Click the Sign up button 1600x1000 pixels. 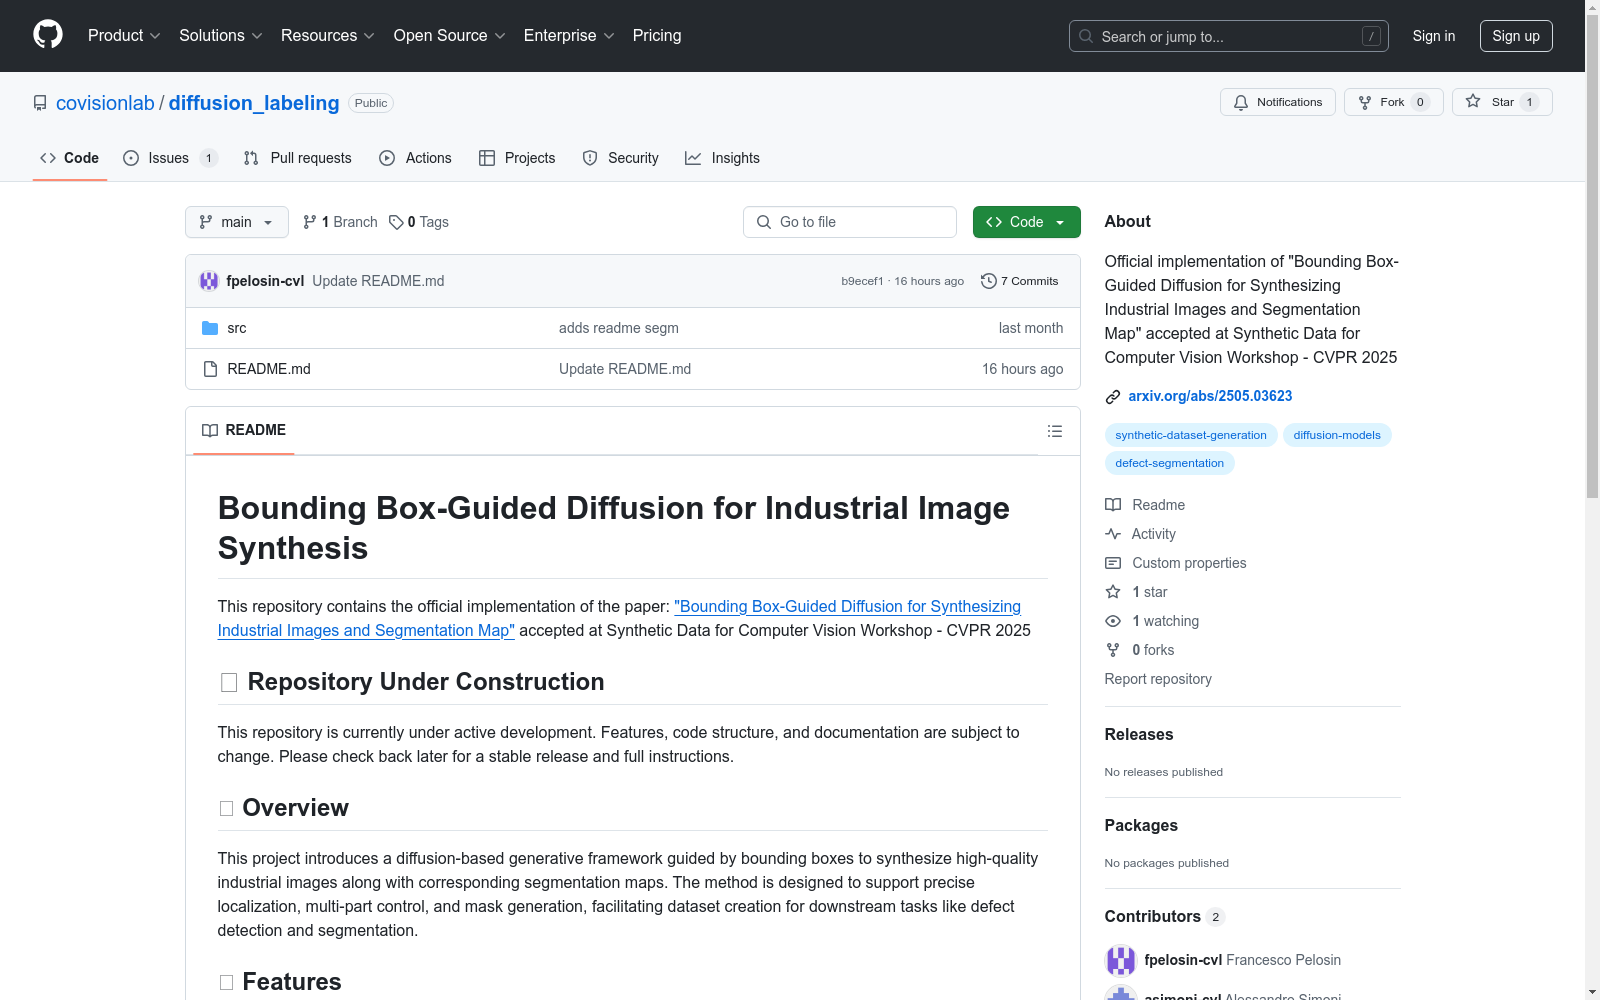[1515, 36]
